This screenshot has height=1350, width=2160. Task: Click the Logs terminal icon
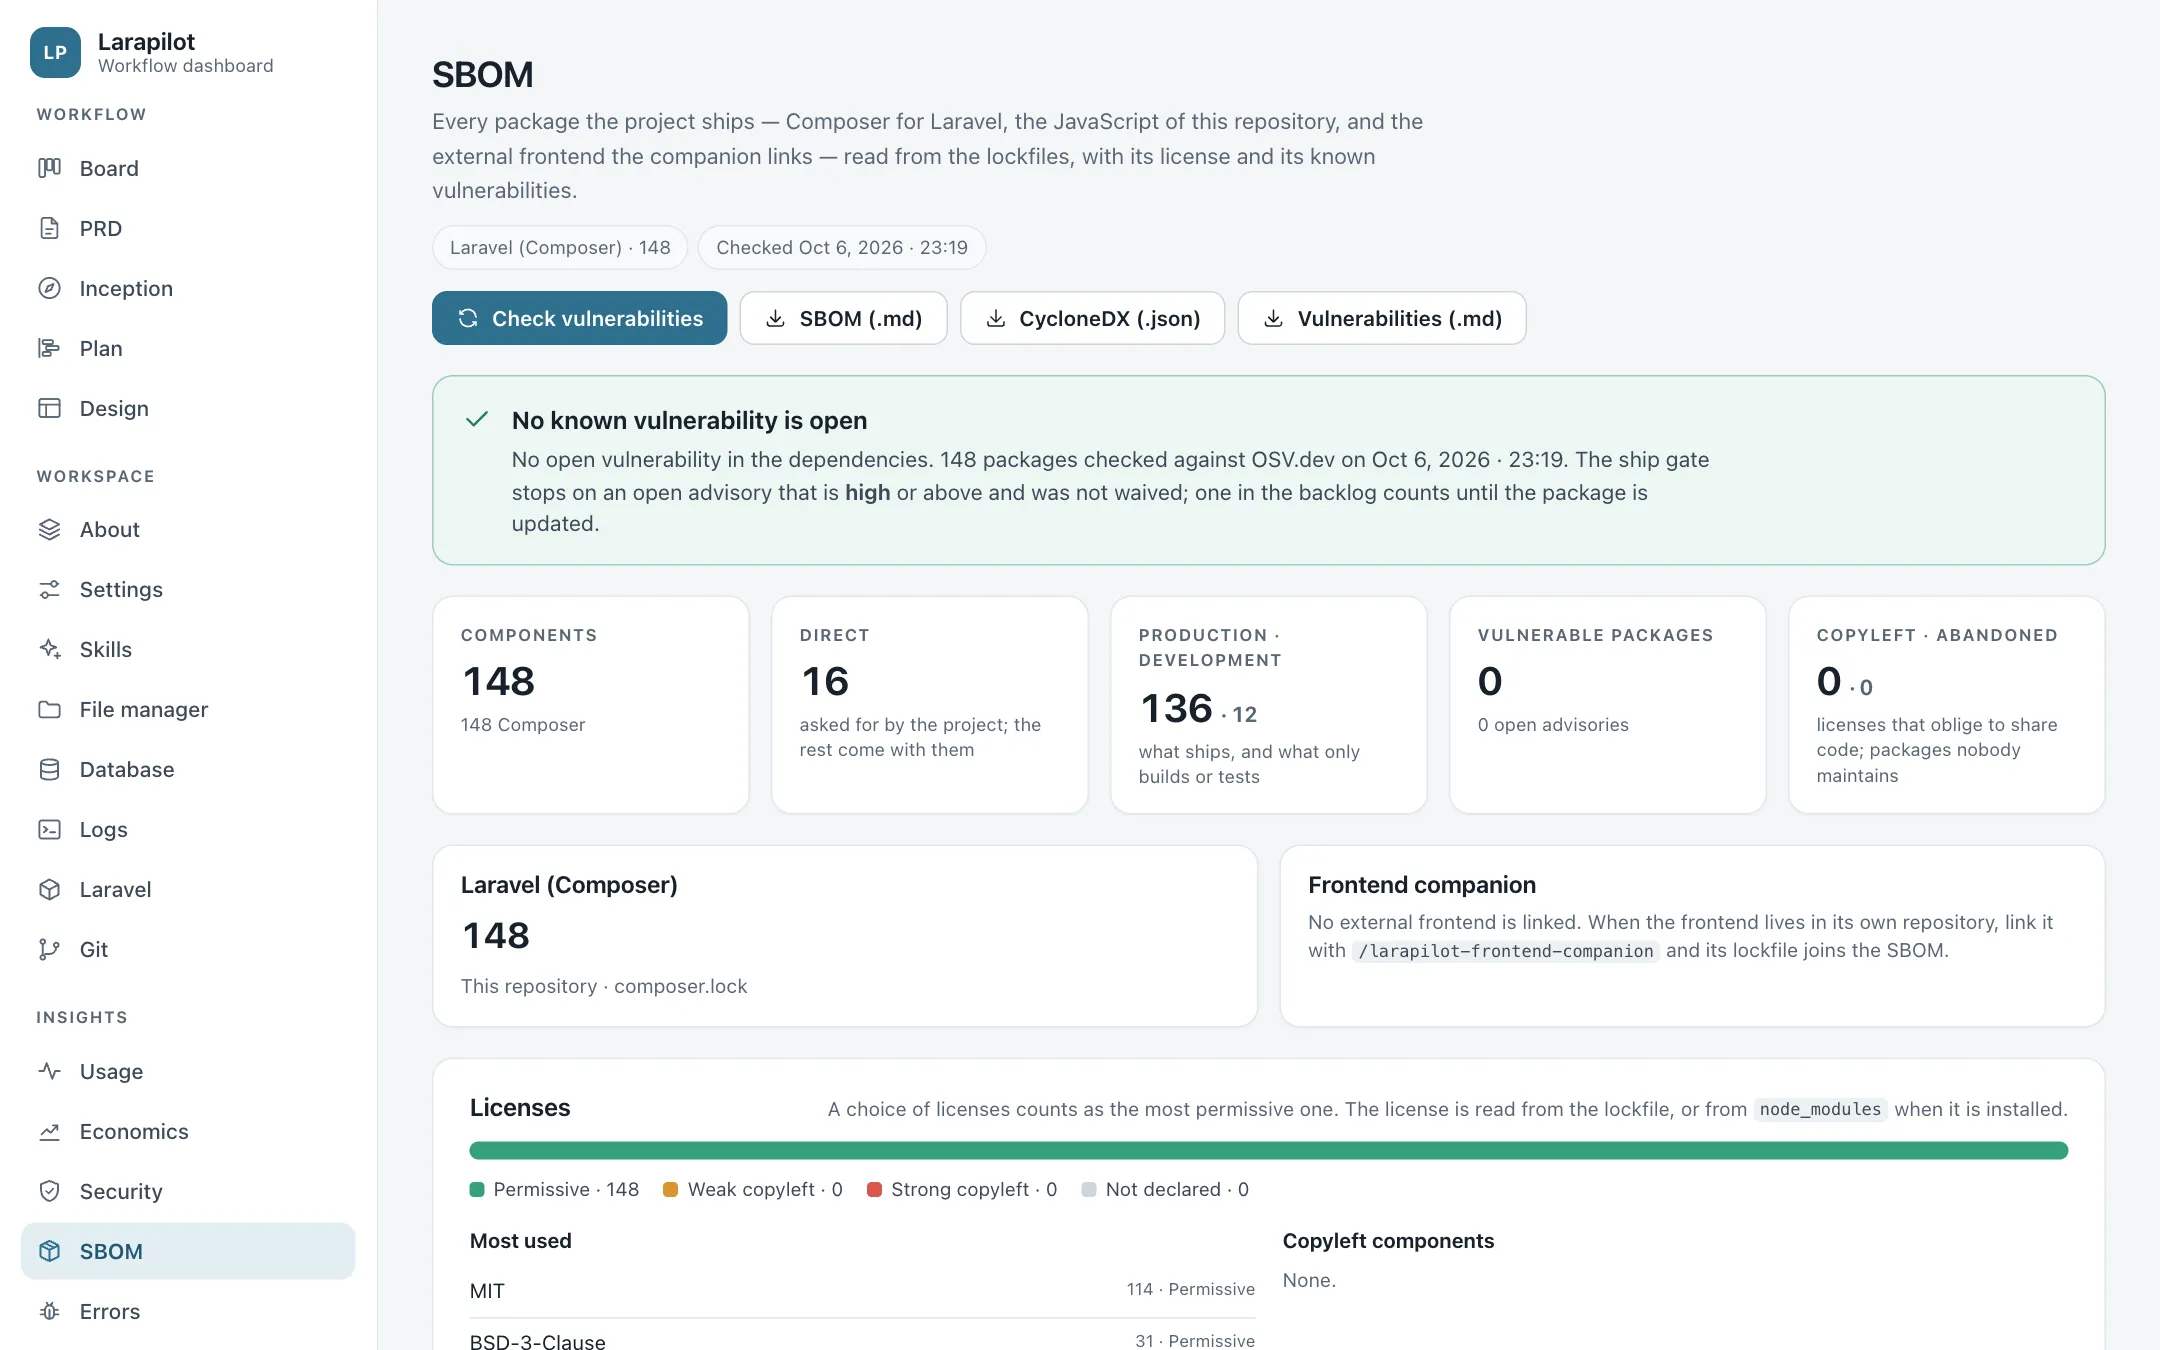pyautogui.click(x=49, y=829)
